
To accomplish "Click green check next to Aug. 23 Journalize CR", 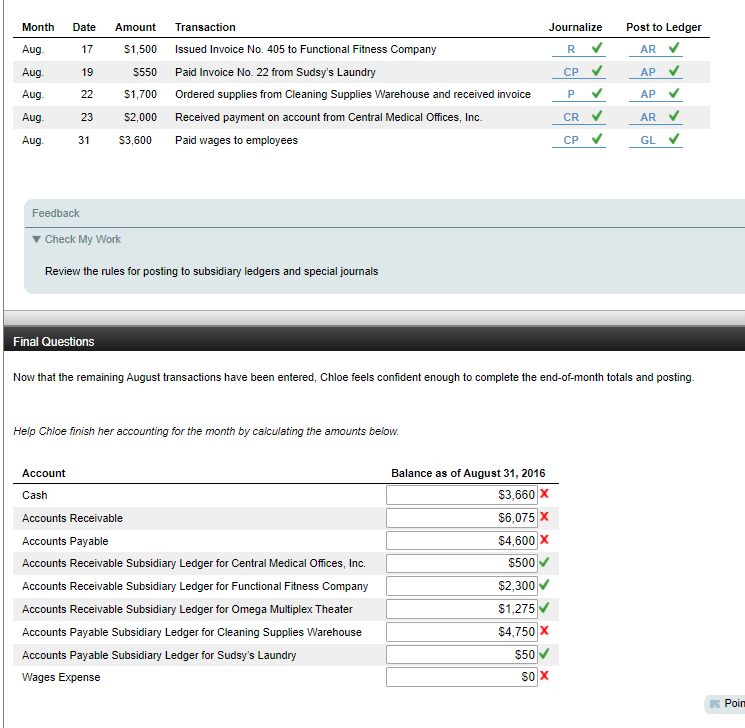I will pos(597,115).
